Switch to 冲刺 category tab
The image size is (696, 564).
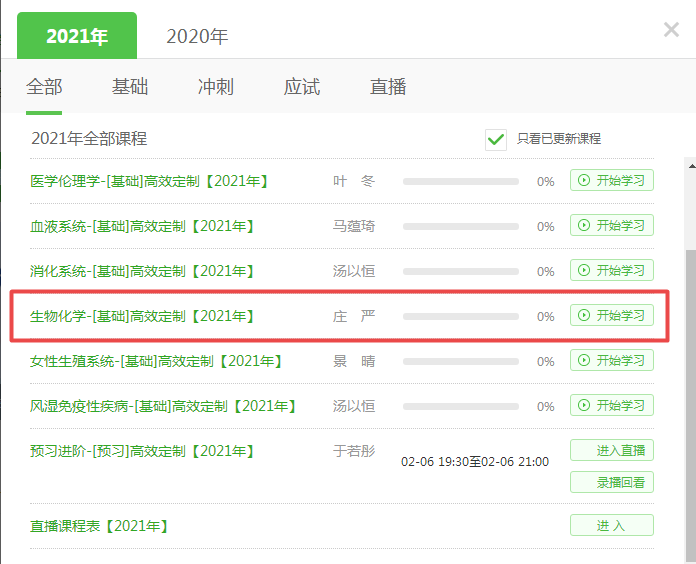[x=216, y=87]
